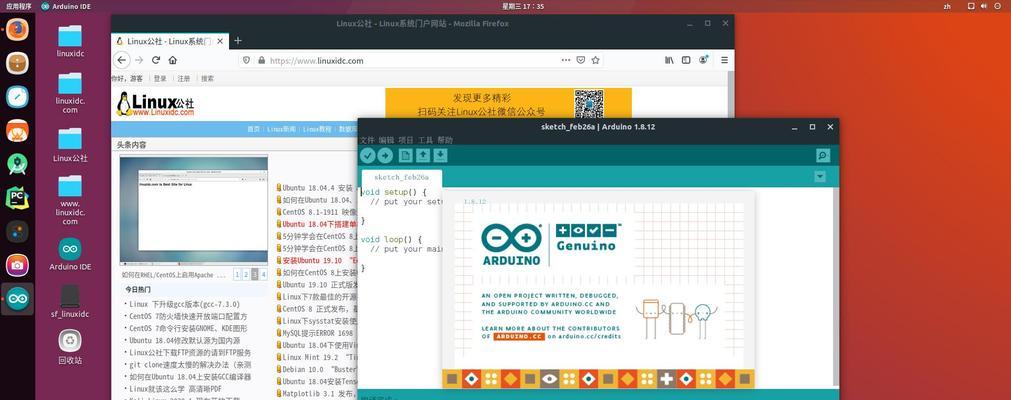This screenshot has height=400, width=1011.
Task: Open the 回收站 trash desktop icon
Action: (x=70, y=347)
